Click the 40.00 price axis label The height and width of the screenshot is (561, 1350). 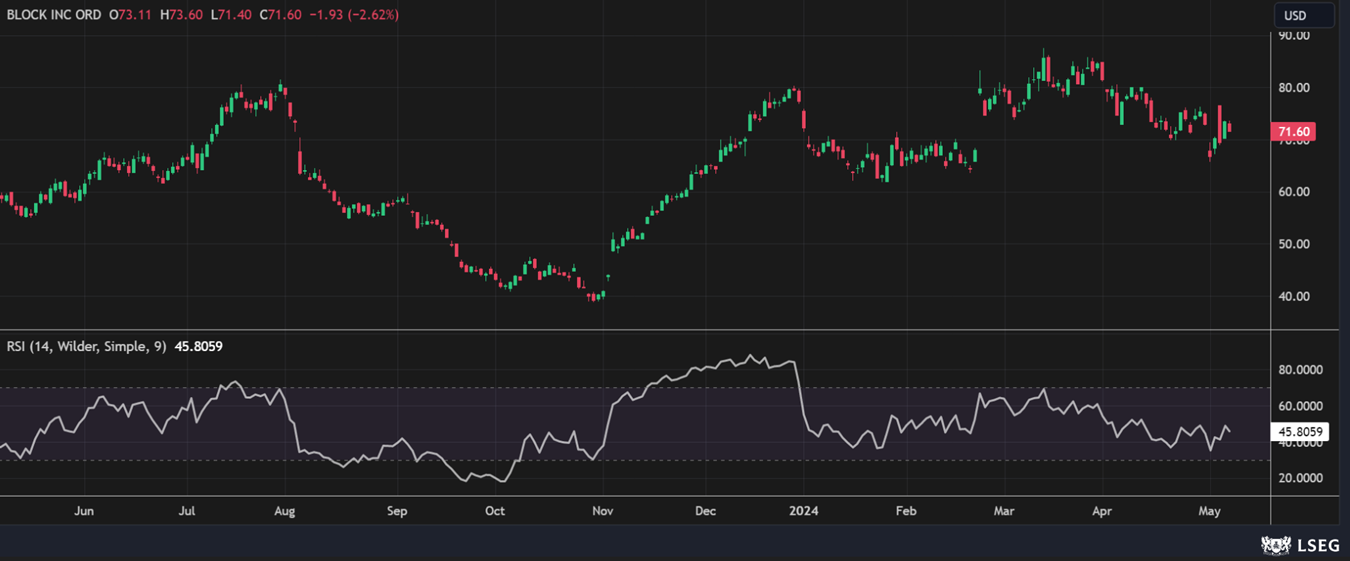(1295, 296)
